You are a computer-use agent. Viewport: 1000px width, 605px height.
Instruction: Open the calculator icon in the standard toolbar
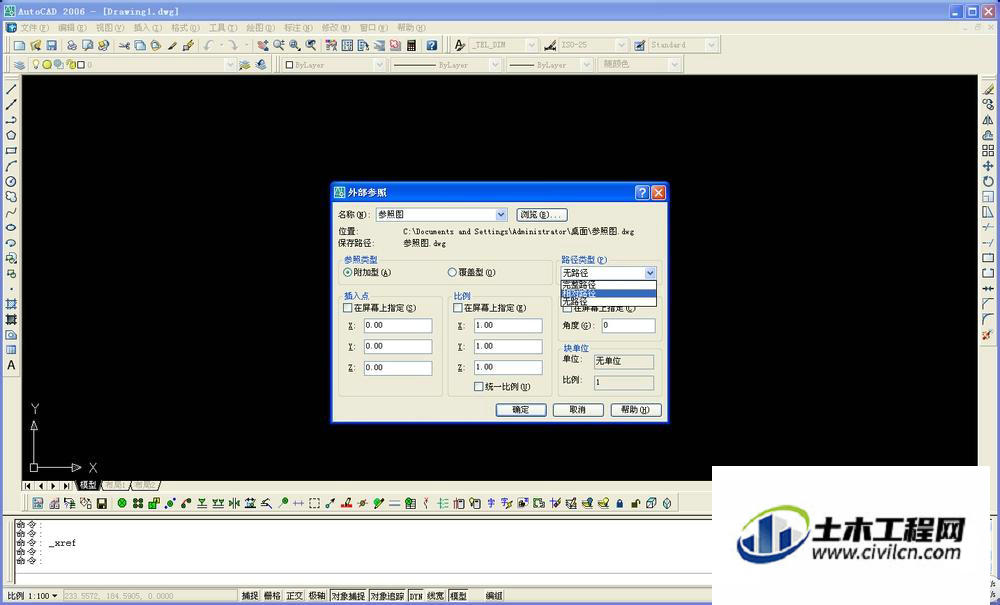411,45
